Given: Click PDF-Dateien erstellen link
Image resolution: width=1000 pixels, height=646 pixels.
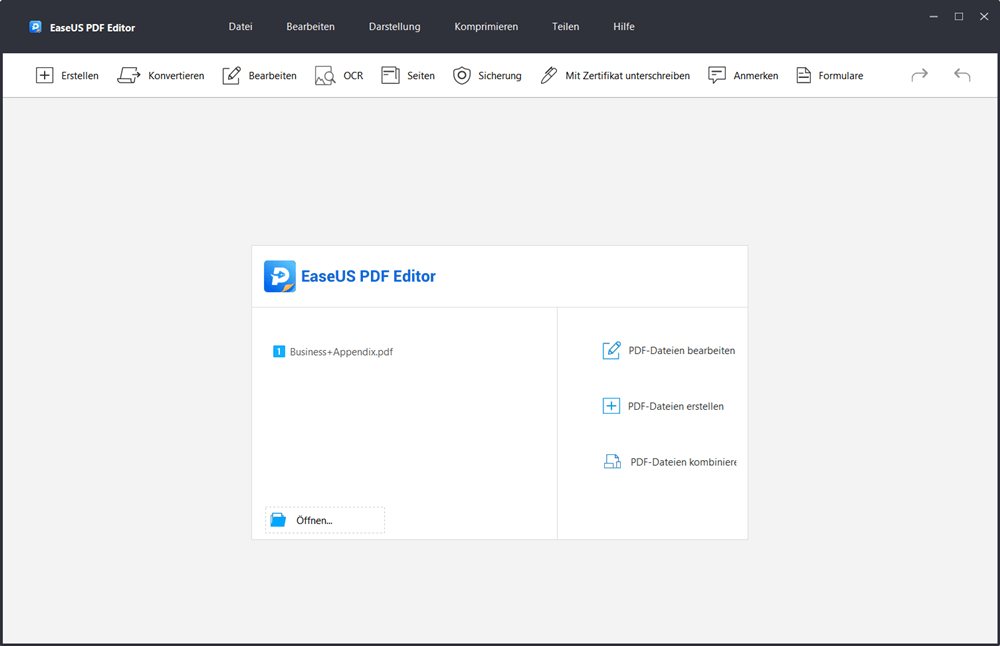Looking at the screenshot, I should [x=675, y=406].
